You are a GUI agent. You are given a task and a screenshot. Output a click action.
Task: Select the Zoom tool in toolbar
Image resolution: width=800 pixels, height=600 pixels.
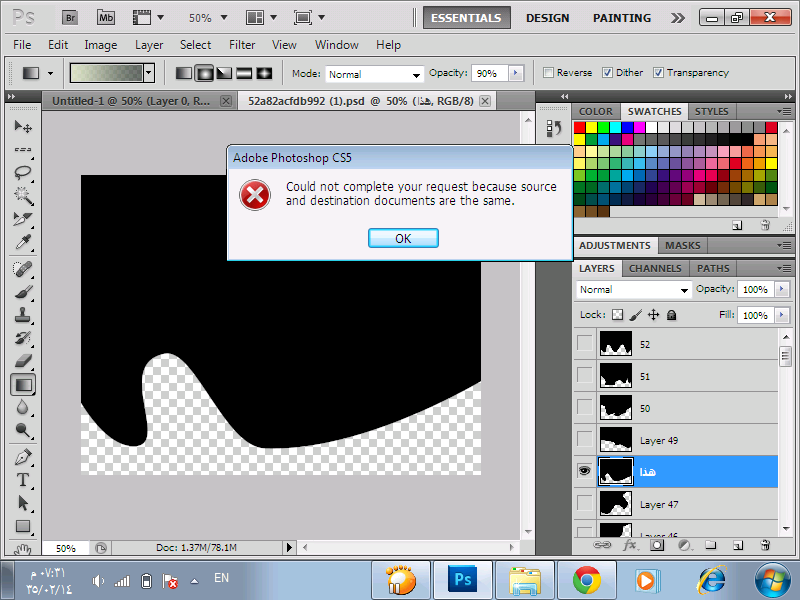(x=22, y=432)
